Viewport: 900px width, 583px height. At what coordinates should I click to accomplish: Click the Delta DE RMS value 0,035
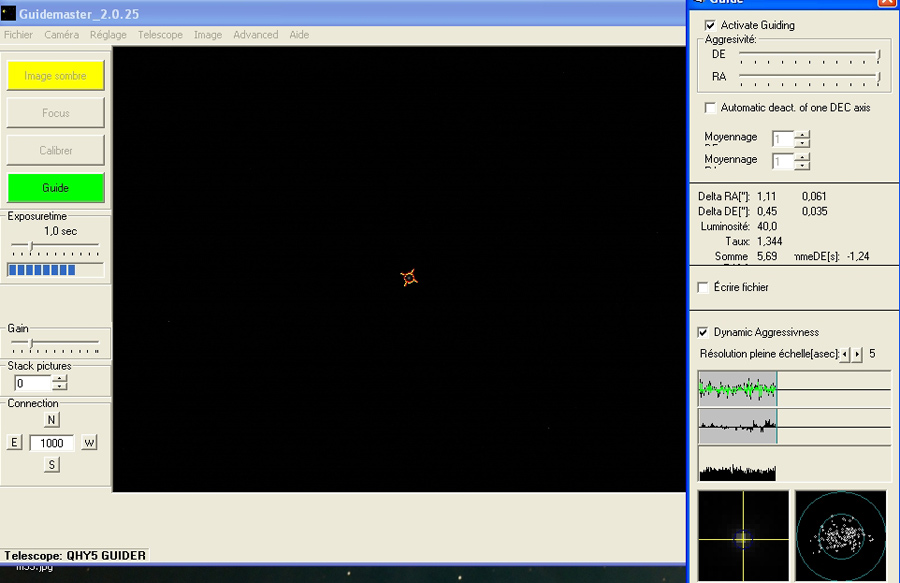pyautogui.click(x=814, y=211)
